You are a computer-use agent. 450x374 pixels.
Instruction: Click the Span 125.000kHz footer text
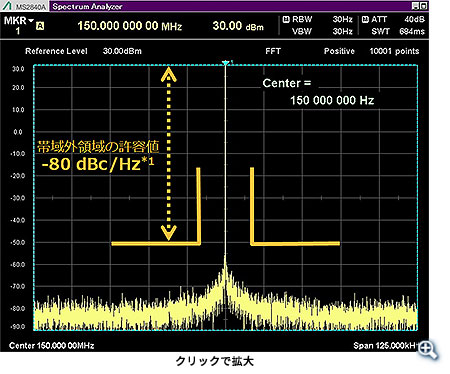[x=386, y=345]
